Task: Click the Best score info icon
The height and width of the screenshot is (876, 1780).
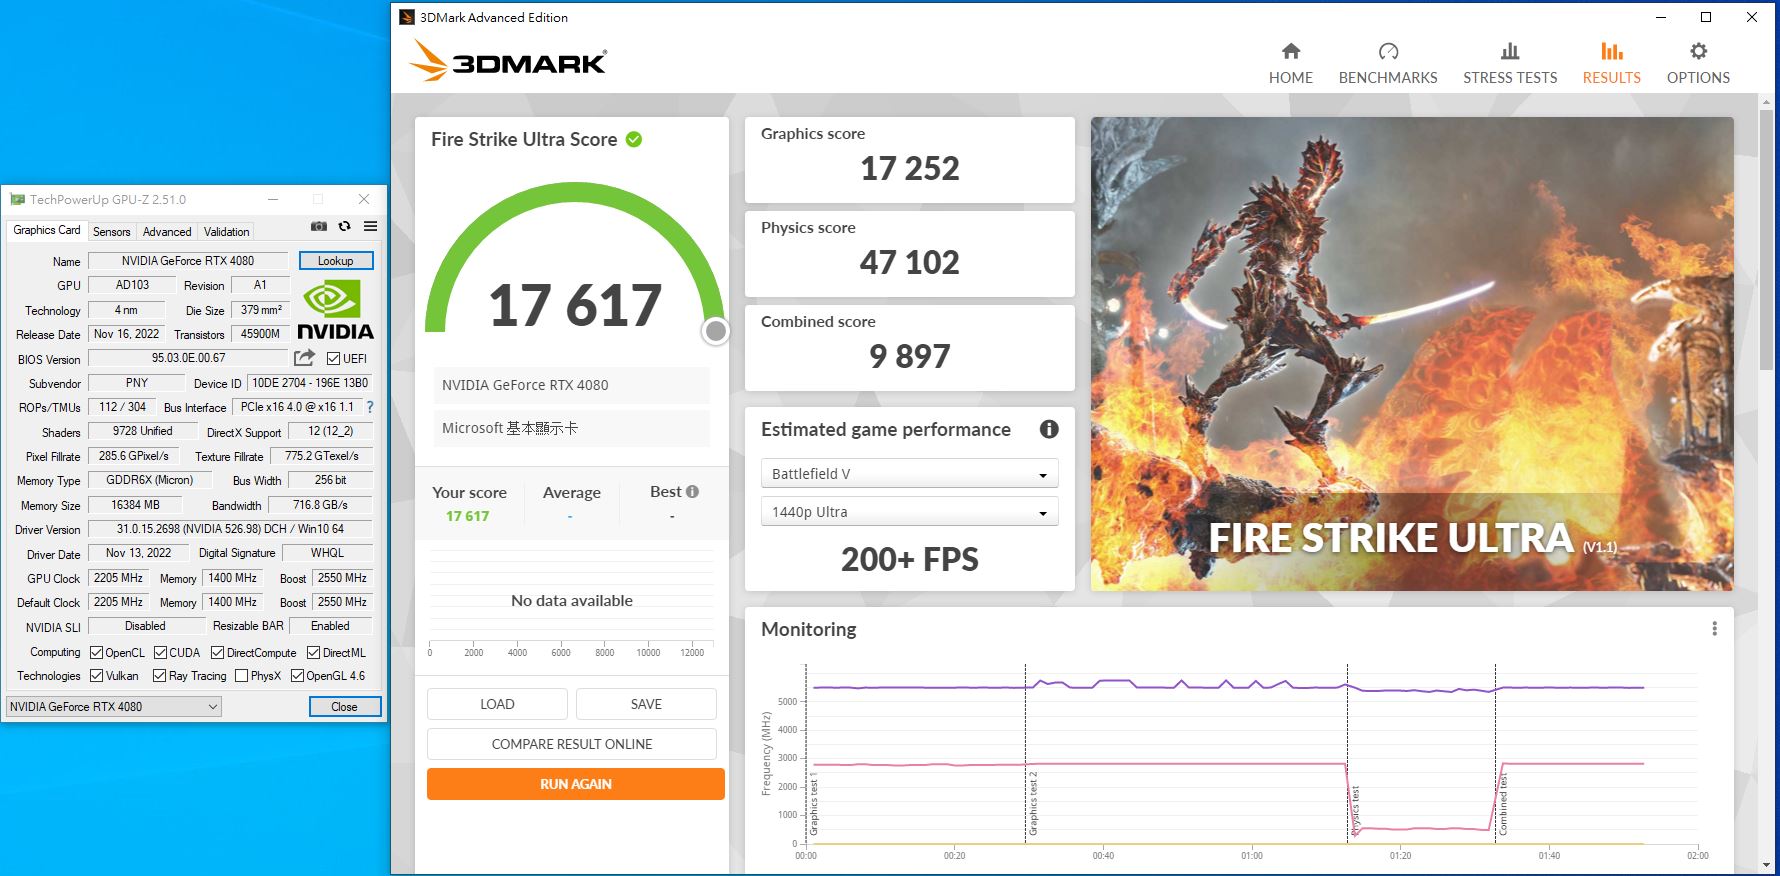Action: pos(692,491)
